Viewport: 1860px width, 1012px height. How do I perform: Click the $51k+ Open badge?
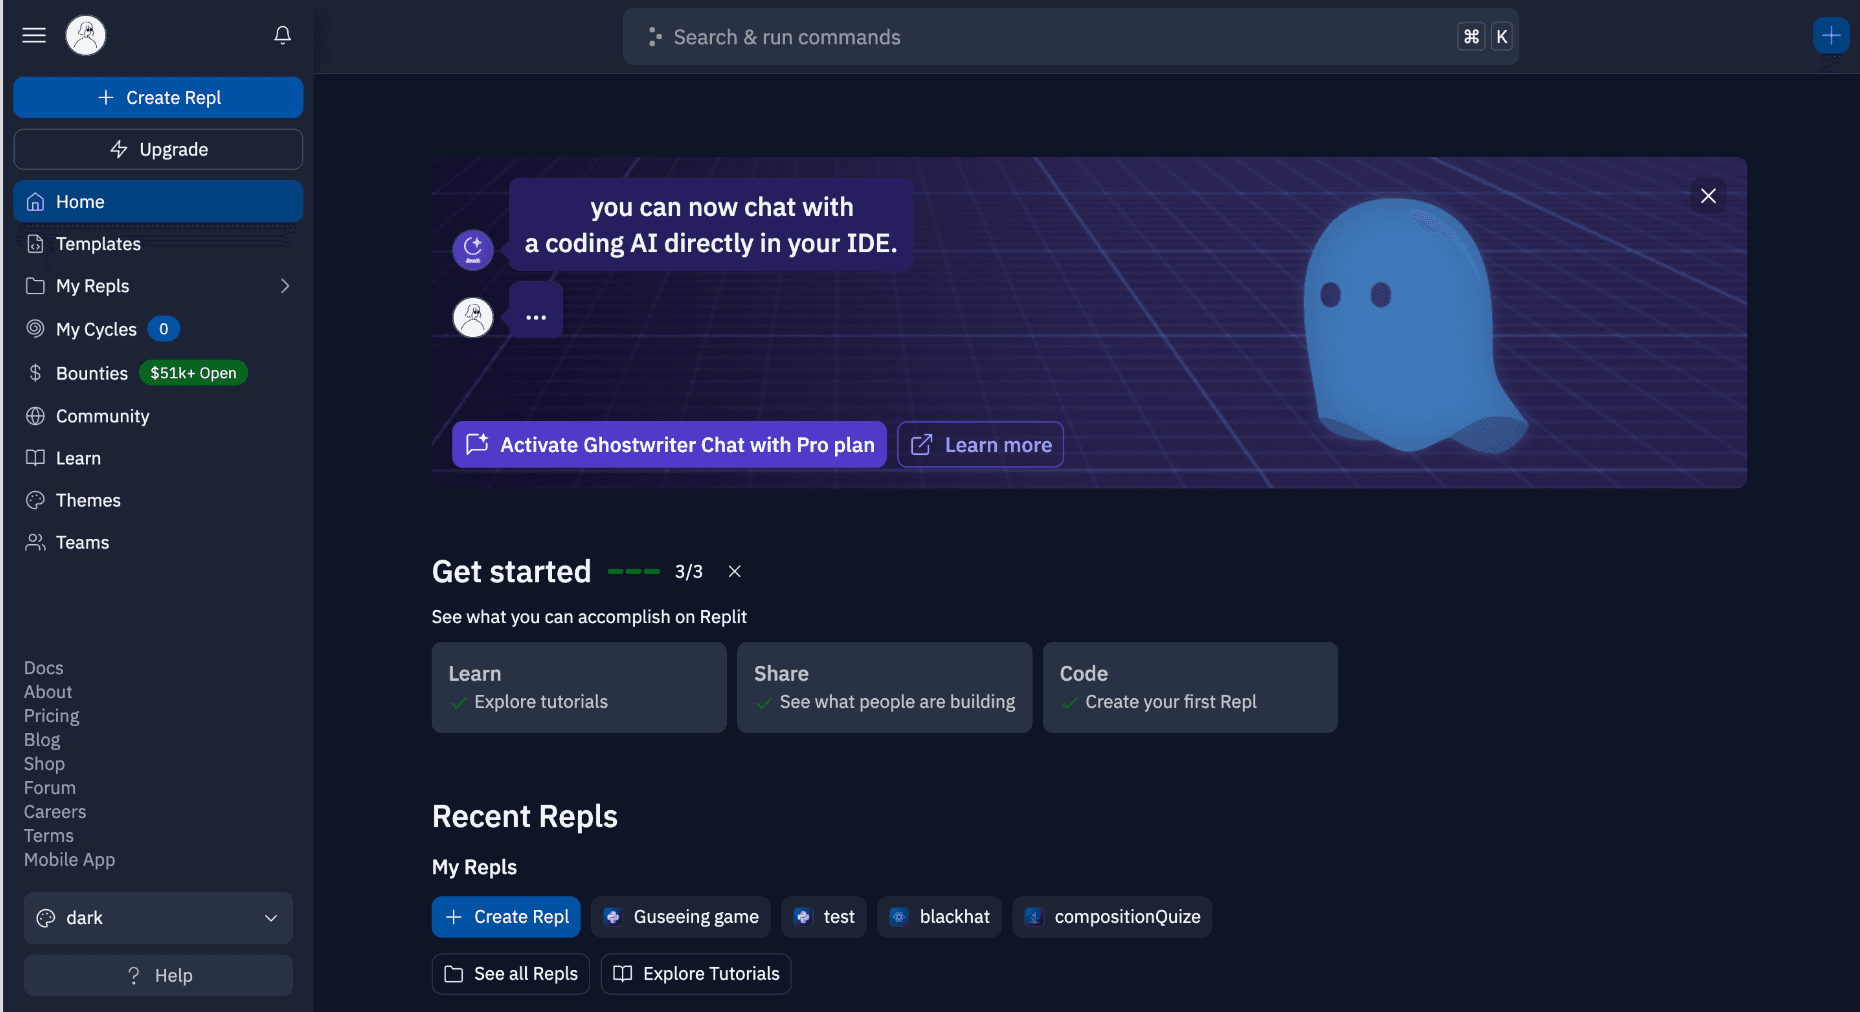pos(193,373)
